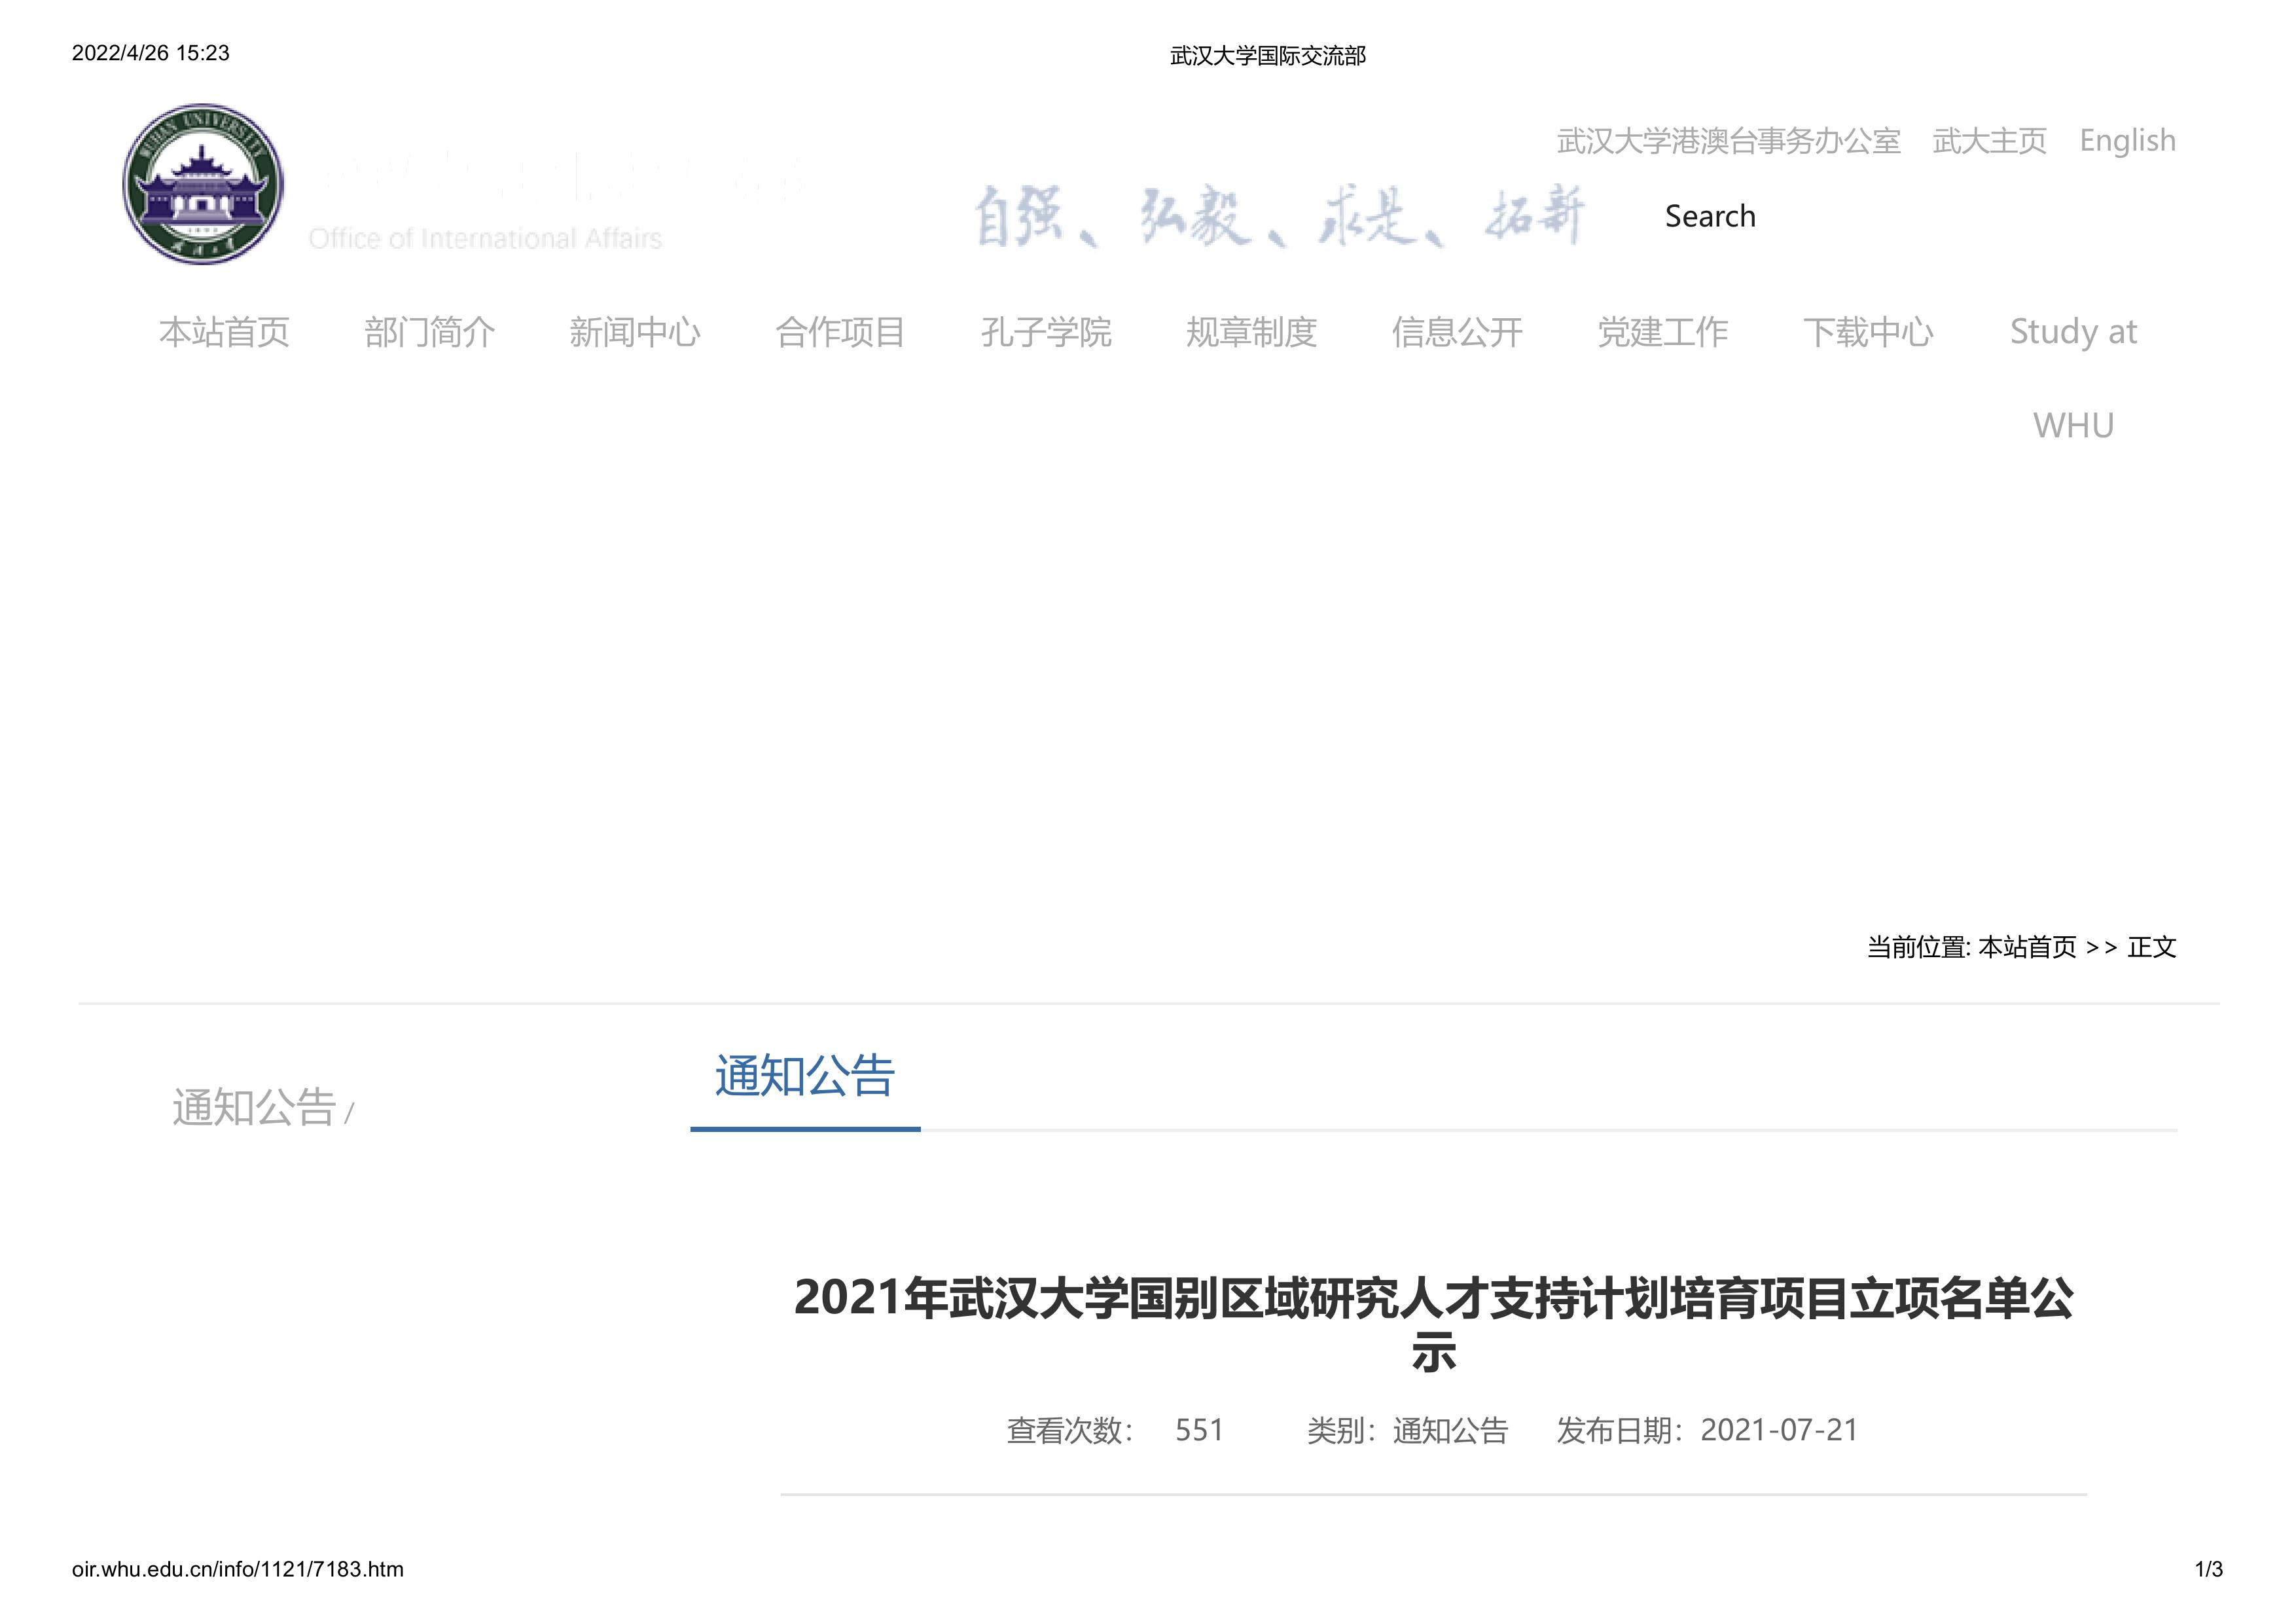Open 孔子学院 menu item
The width and height of the screenshot is (2296, 1623).
pyautogui.click(x=1046, y=332)
